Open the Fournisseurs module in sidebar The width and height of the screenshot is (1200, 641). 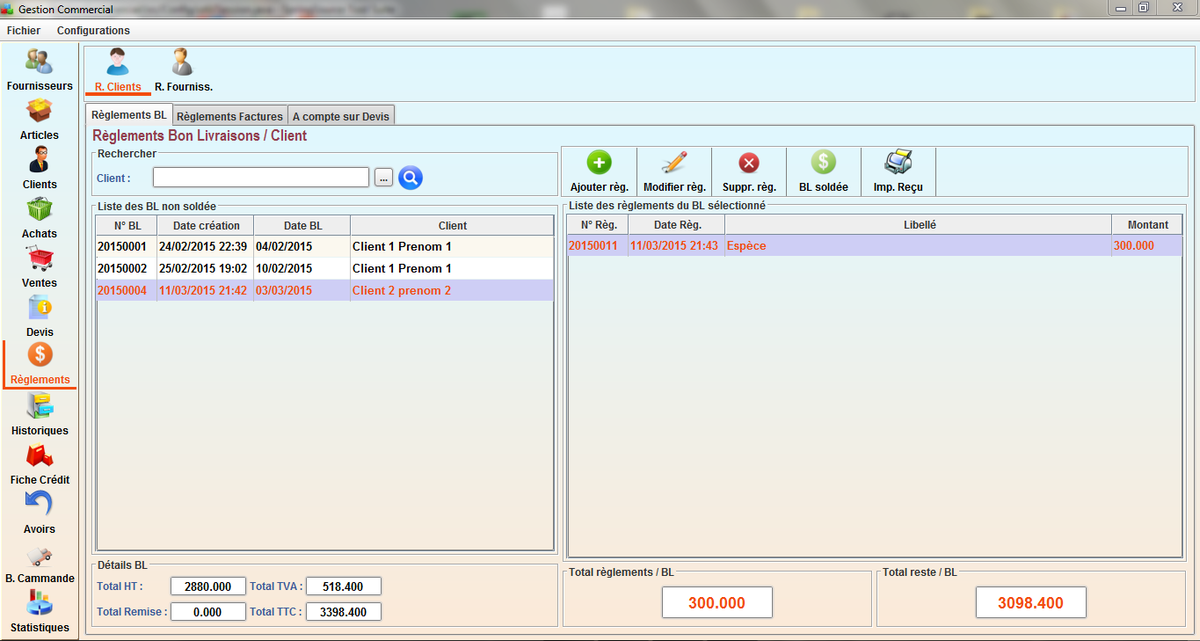coord(39,69)
